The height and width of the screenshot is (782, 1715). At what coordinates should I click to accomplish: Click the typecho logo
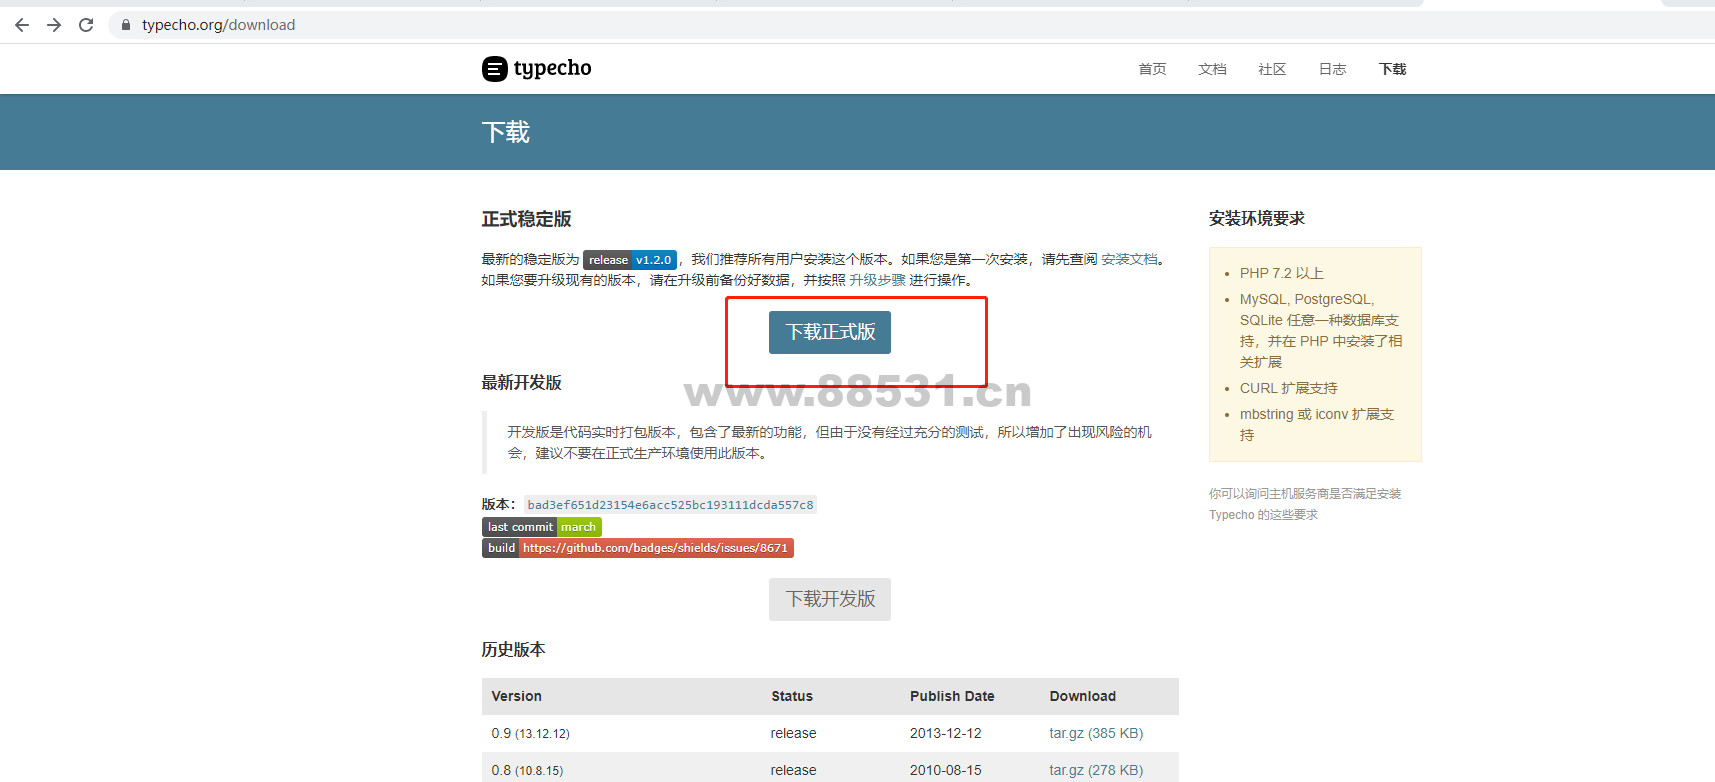(537, 68)
